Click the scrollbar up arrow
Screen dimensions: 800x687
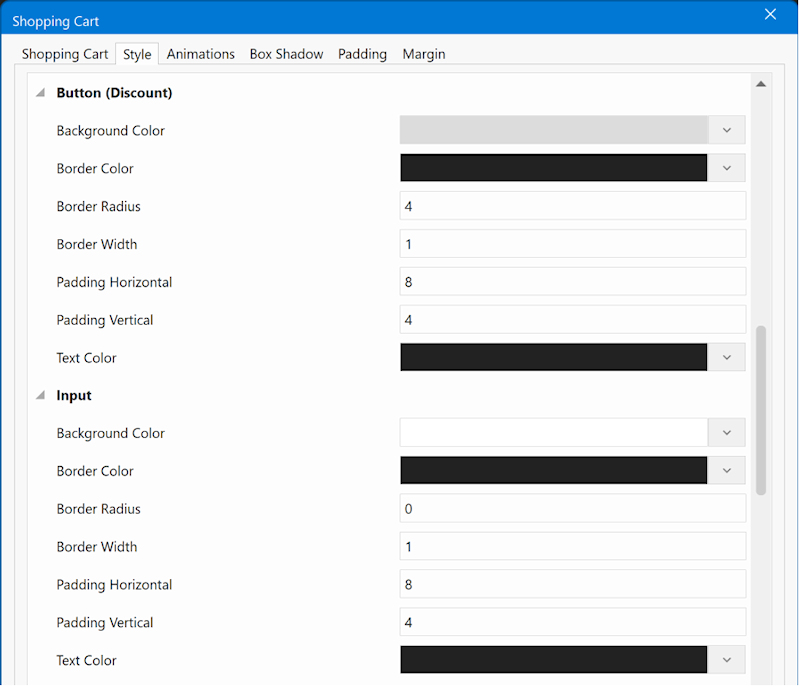click(761, 85)
